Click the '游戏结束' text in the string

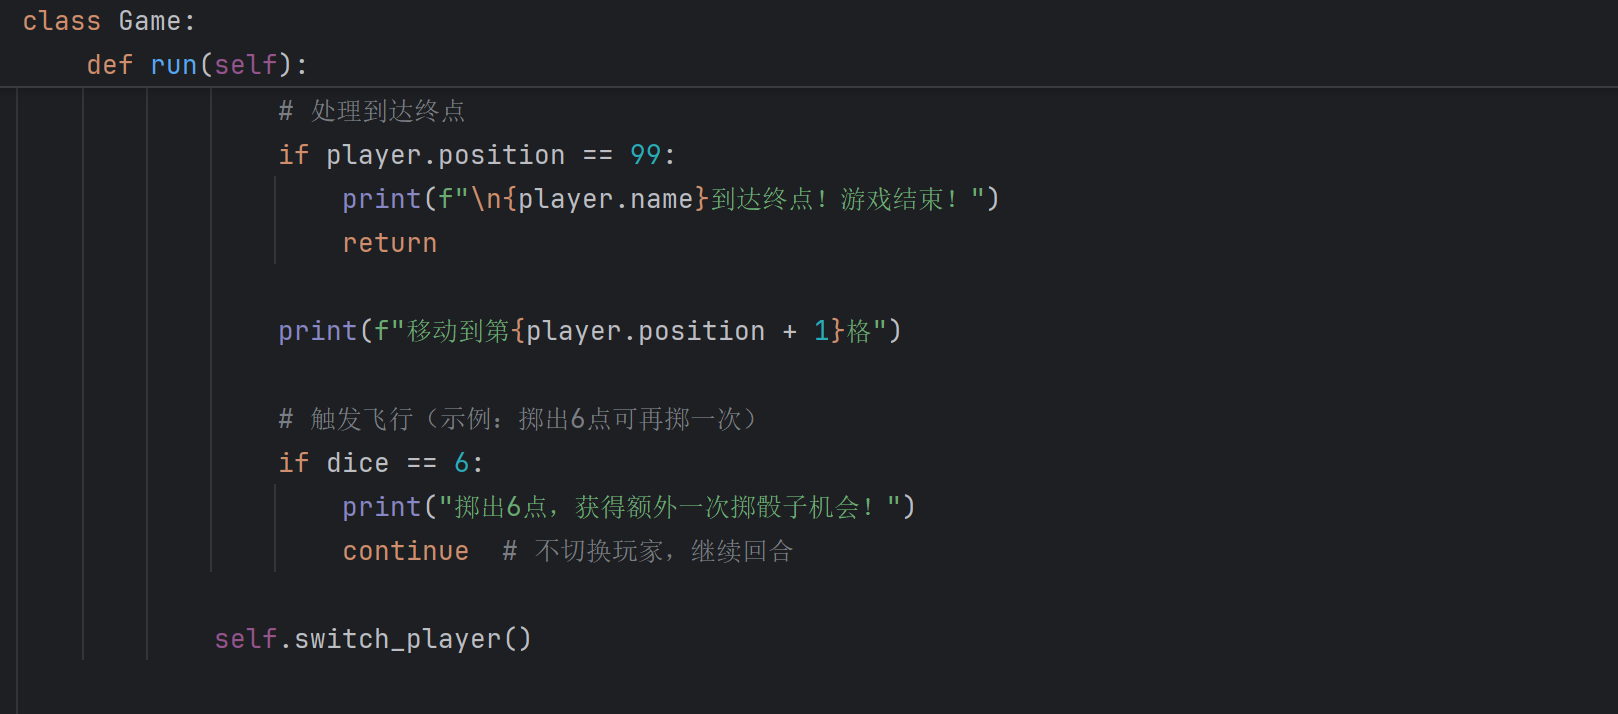892,199
